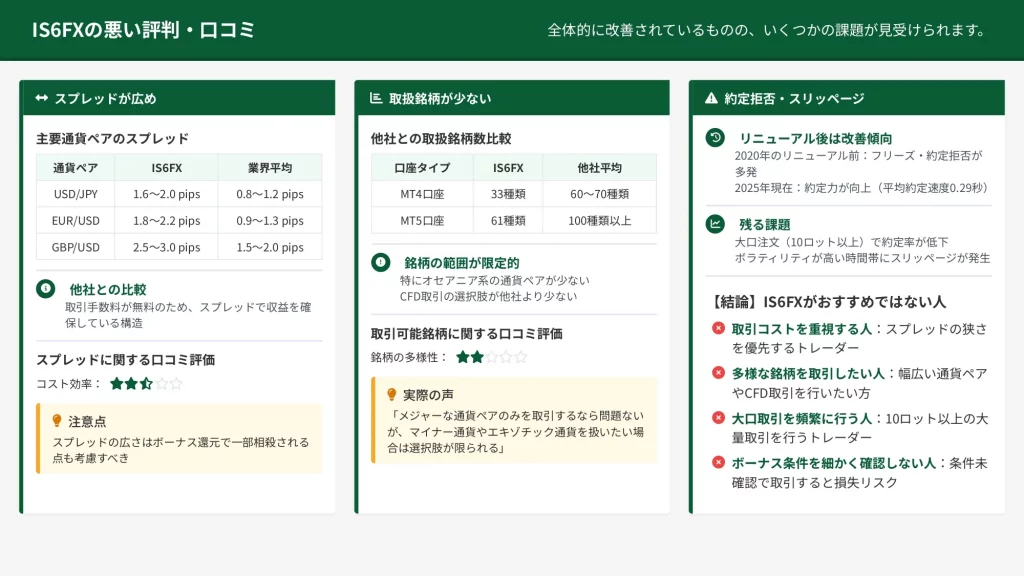Click the IS6FXの悪い評判・口コミ title

[144, 30]
